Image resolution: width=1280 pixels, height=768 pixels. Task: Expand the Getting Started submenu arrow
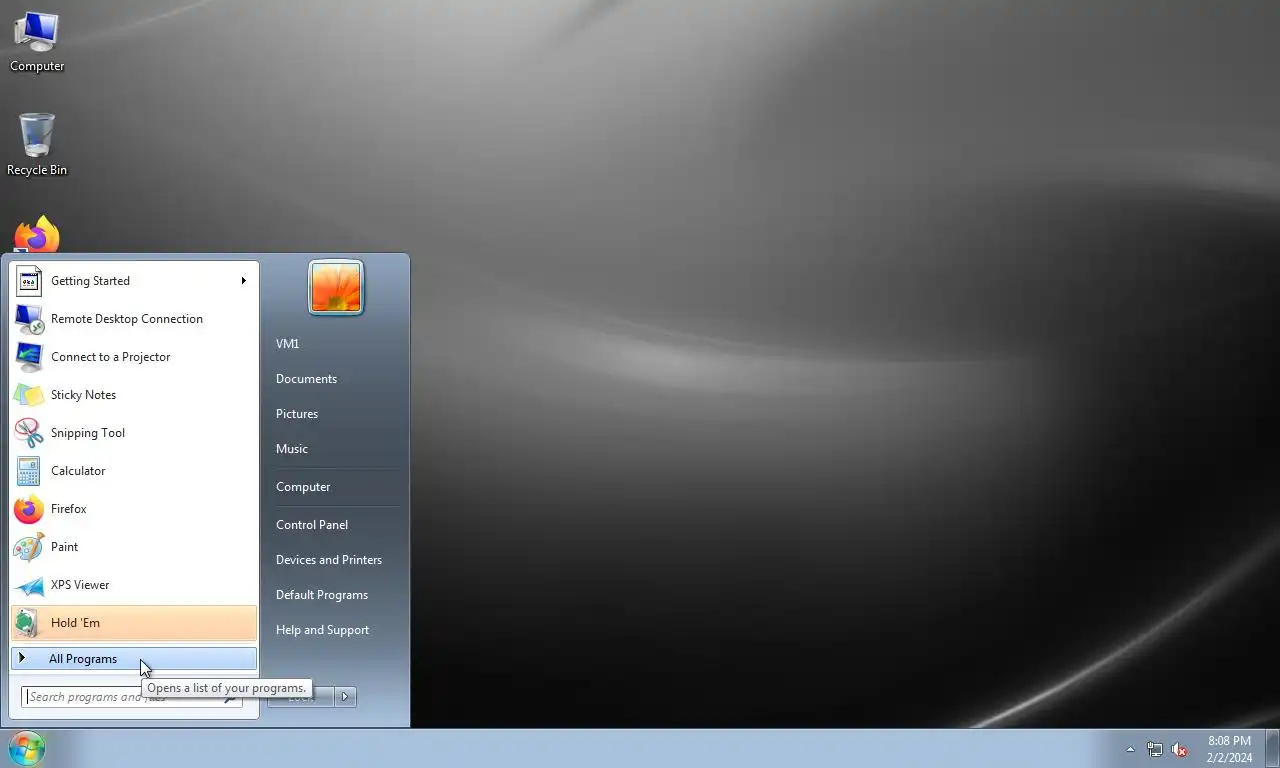click(x=243, y=281)
